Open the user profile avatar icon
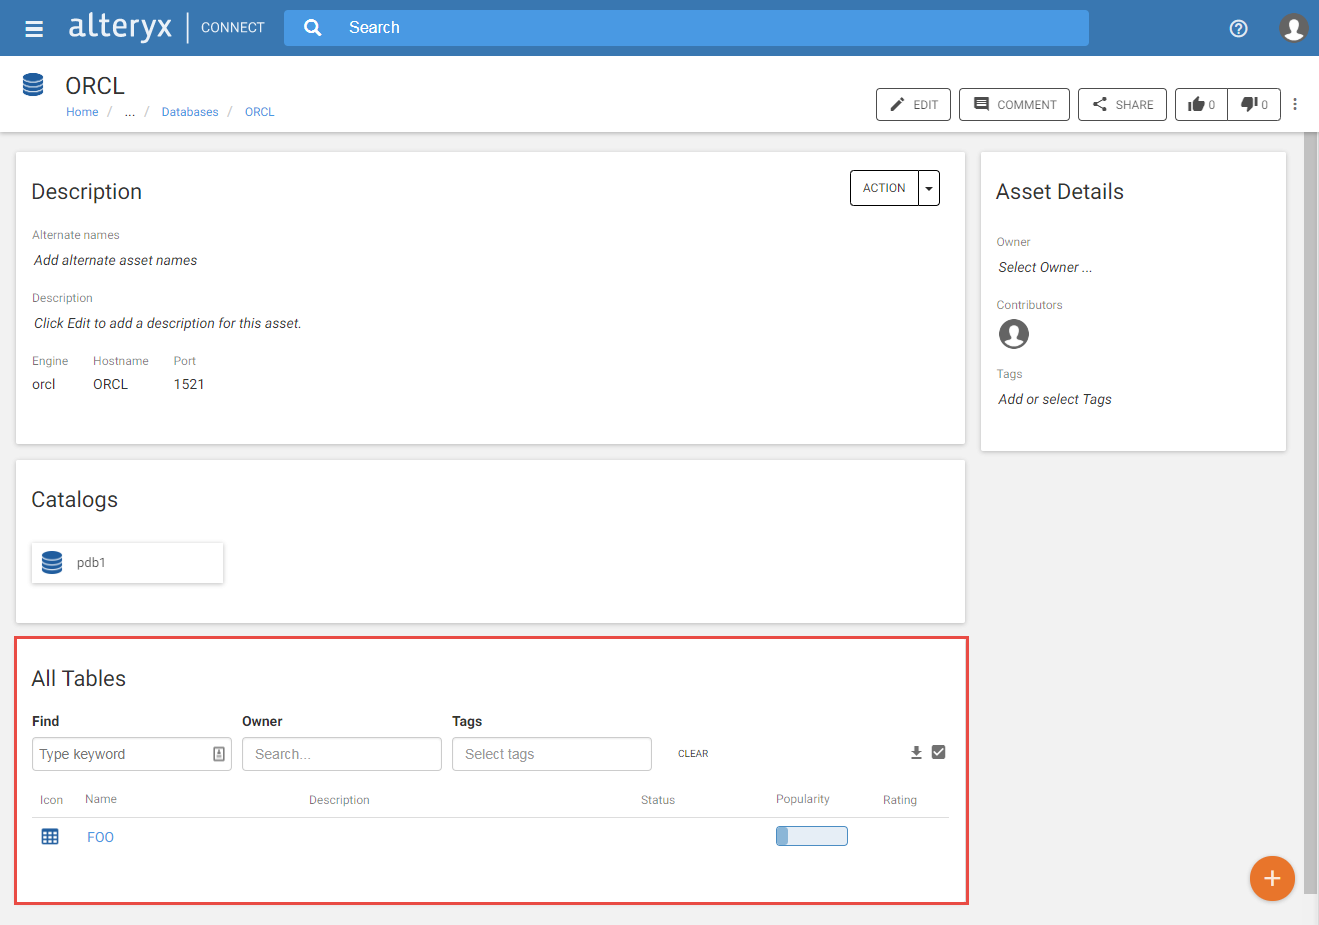 pyautogui.click(x=1293, y=28)
